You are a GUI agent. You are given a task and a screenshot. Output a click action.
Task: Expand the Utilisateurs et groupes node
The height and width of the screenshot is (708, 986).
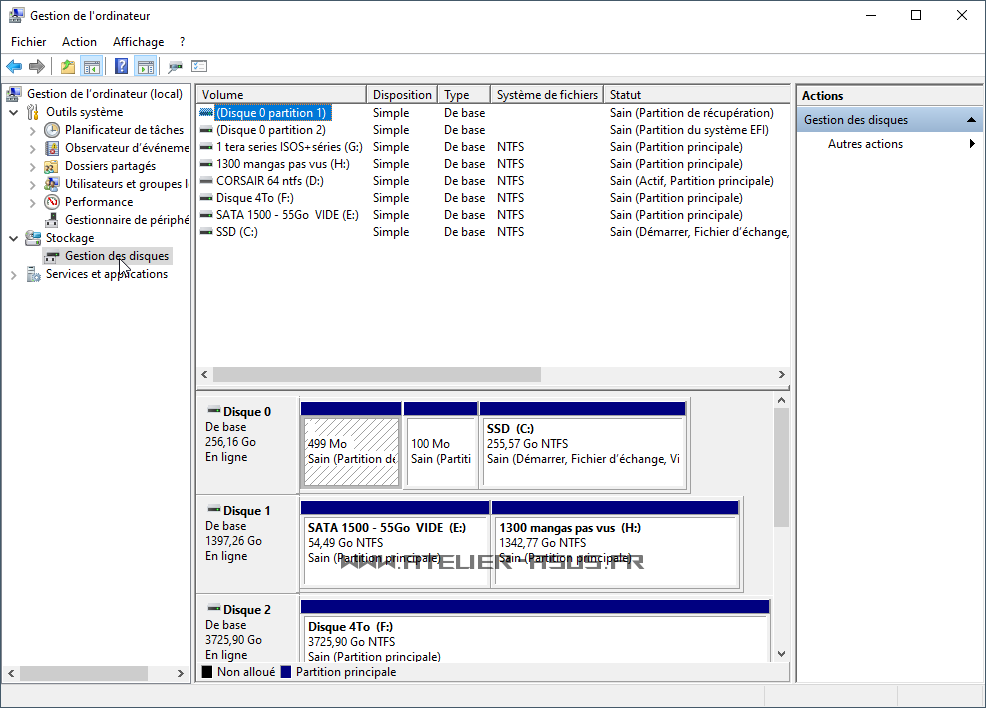coord(33,185)
